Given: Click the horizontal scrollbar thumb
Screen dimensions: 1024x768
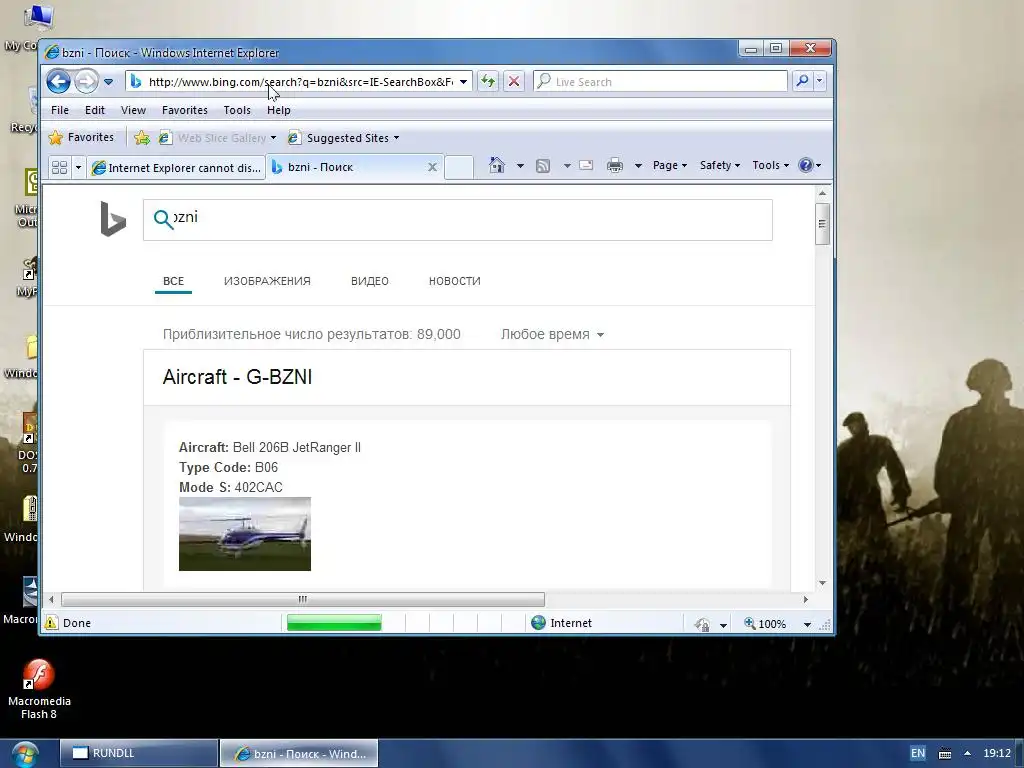Looking at the screenshot, I should [303, 599].
